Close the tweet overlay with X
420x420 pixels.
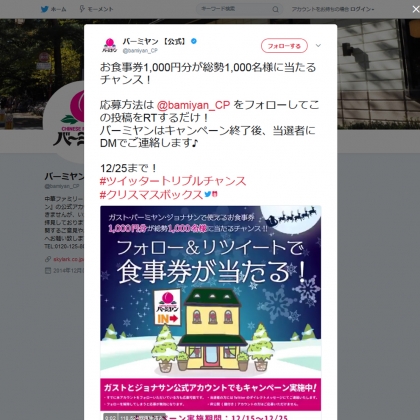tap(416, 9)
